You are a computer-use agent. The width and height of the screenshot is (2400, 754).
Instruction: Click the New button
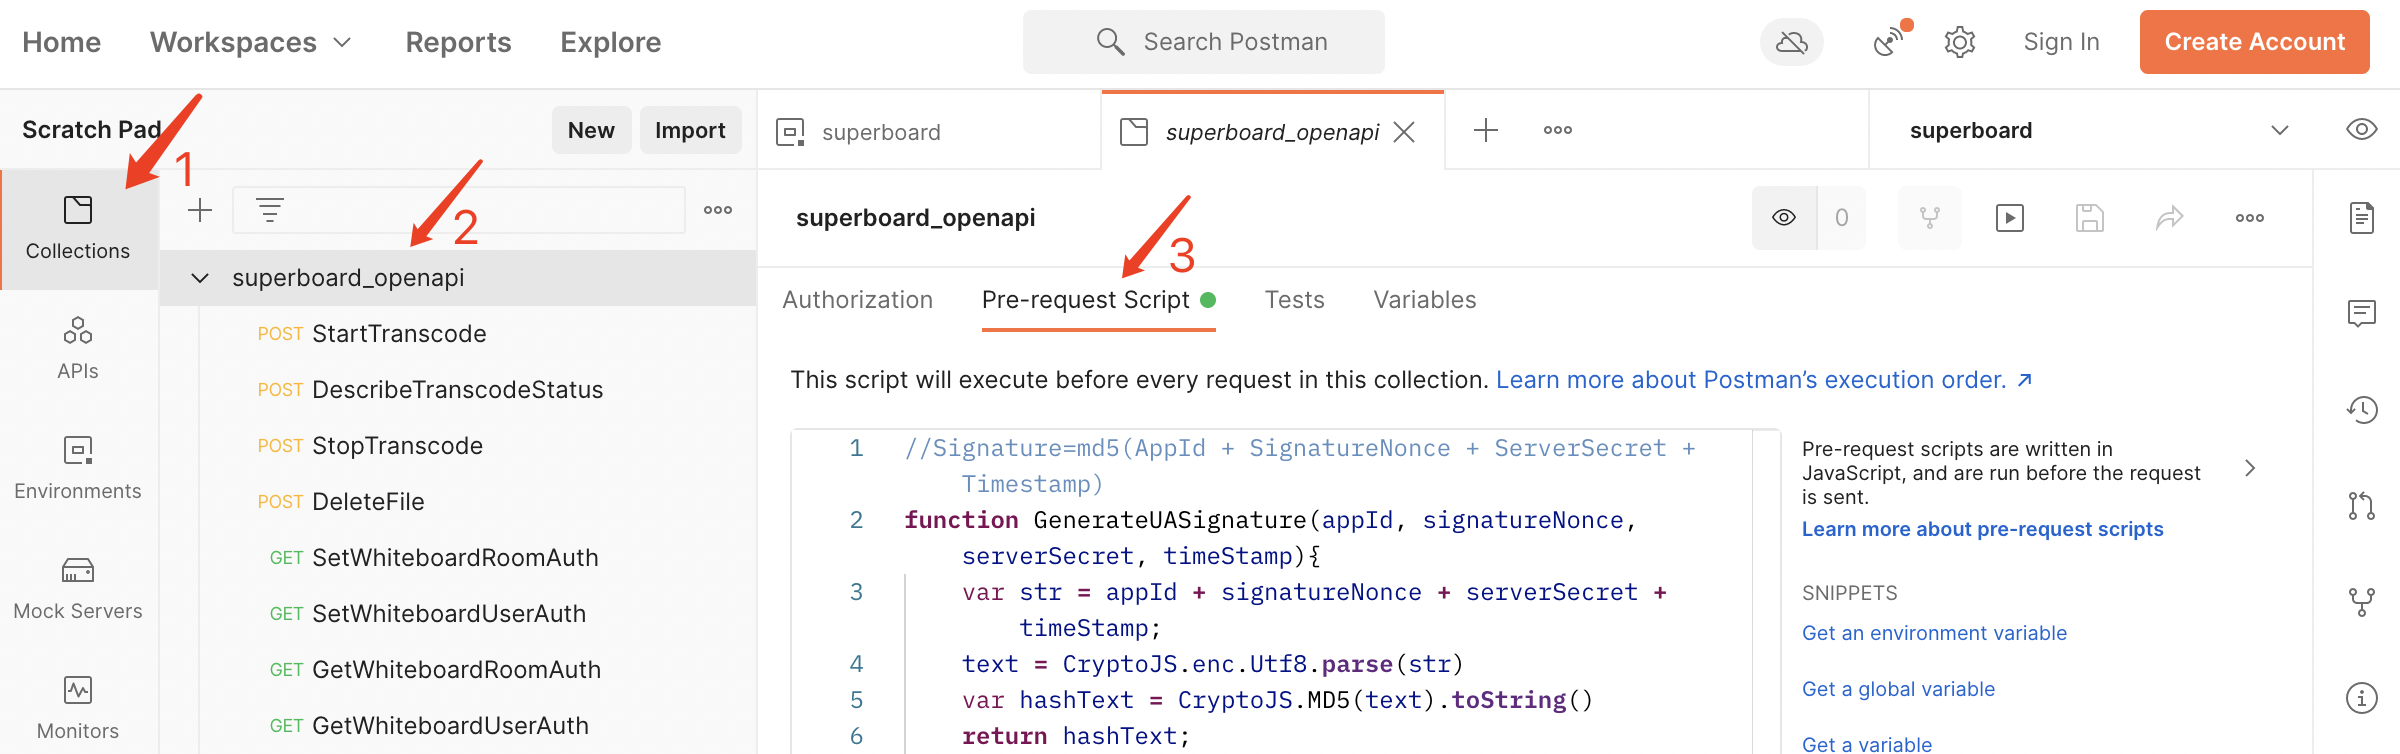coord(591,130)
